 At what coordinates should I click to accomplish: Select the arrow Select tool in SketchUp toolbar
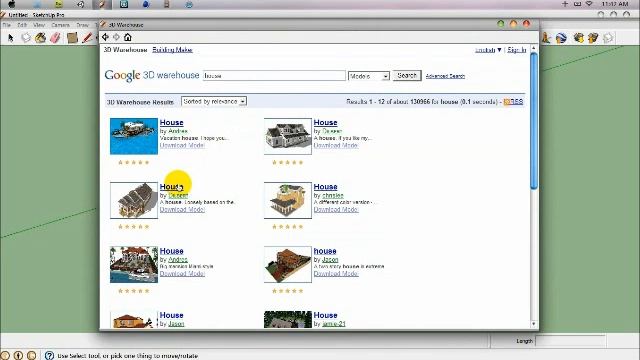11,38
